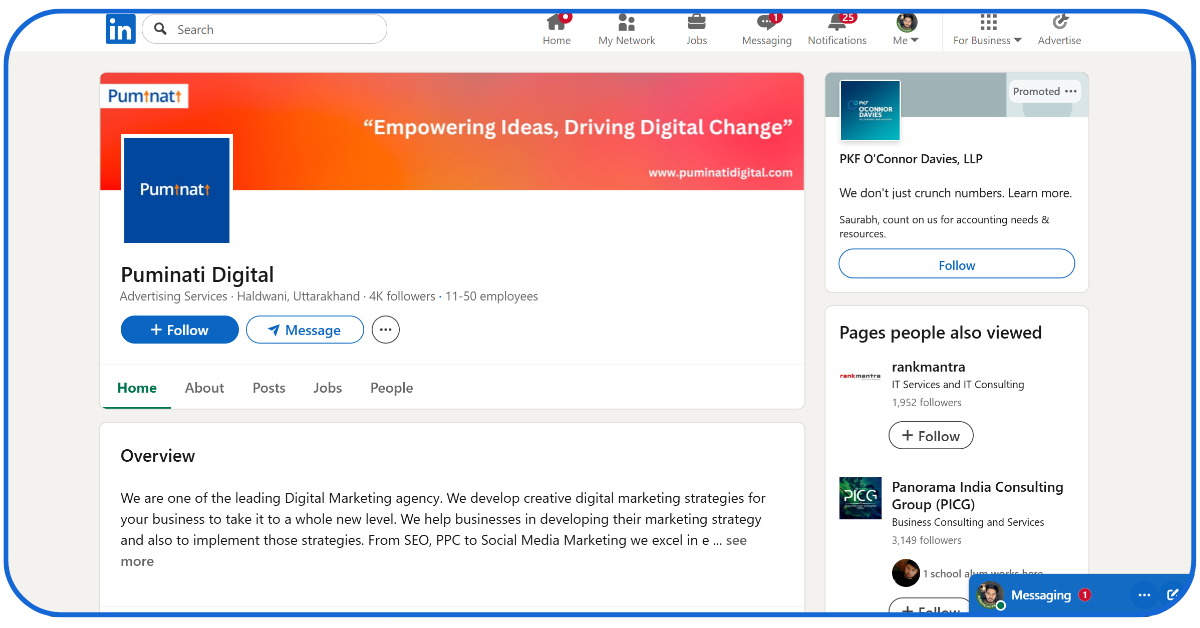Viewport: 1200px width, 628px height.
Task: Click into the Search field
Action: (x=265, y=30)
